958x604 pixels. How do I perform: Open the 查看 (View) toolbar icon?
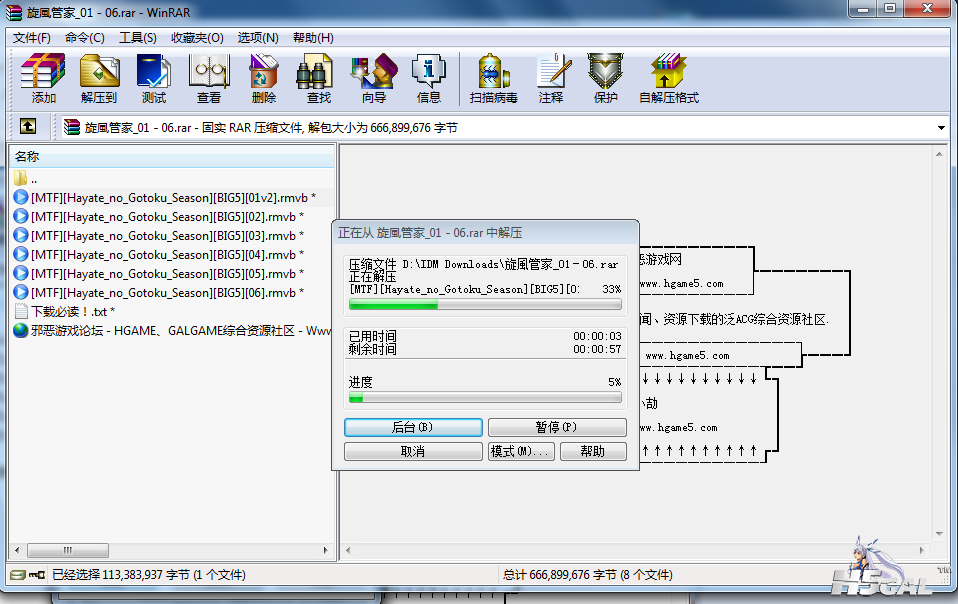tap(209, 79)
